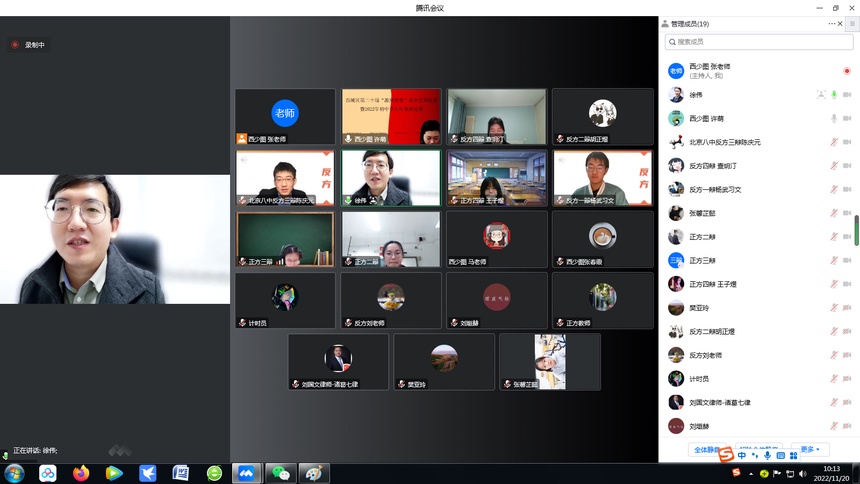This screenshot has height=484, width=860.
Task: Select the 西少图张春霞 coffee avatar tile
Action: click(x=602, y=239)
